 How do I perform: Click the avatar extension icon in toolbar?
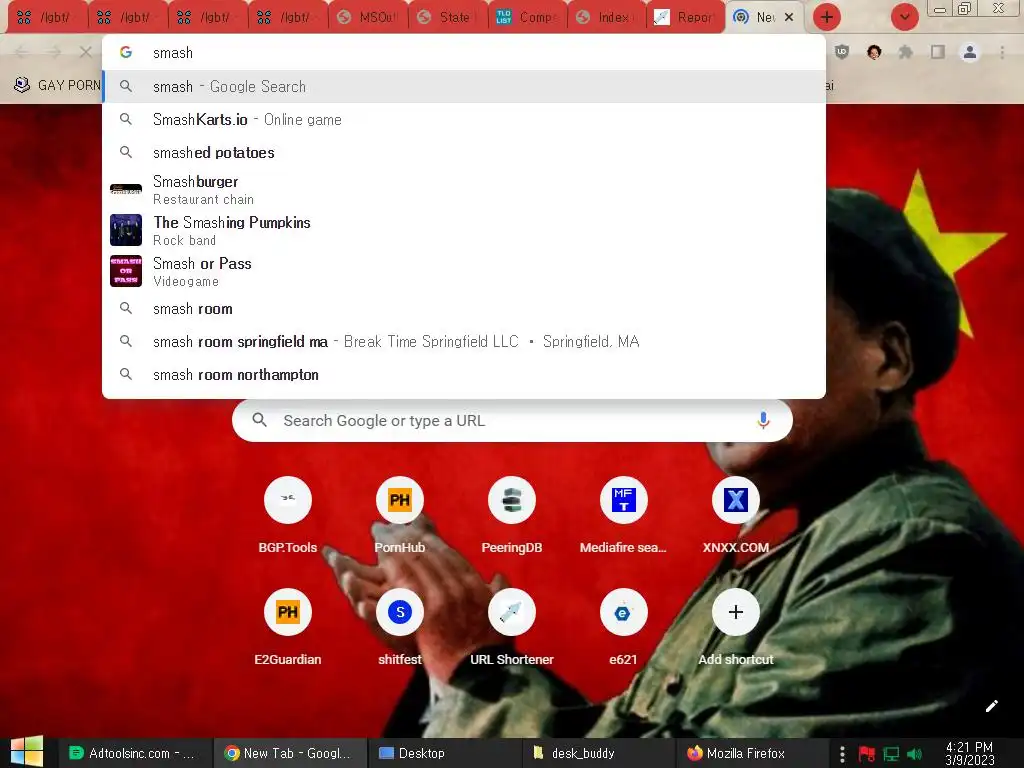[x=874, y=52]
